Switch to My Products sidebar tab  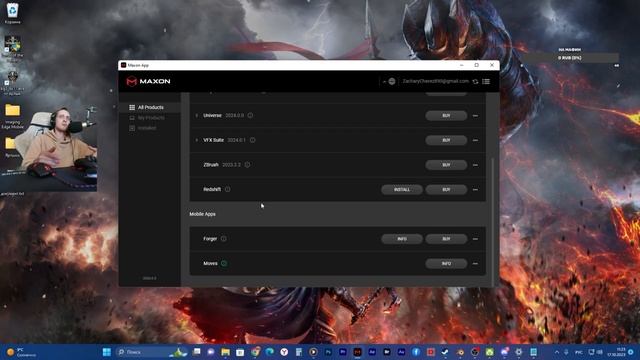click(x=150, y=118)
